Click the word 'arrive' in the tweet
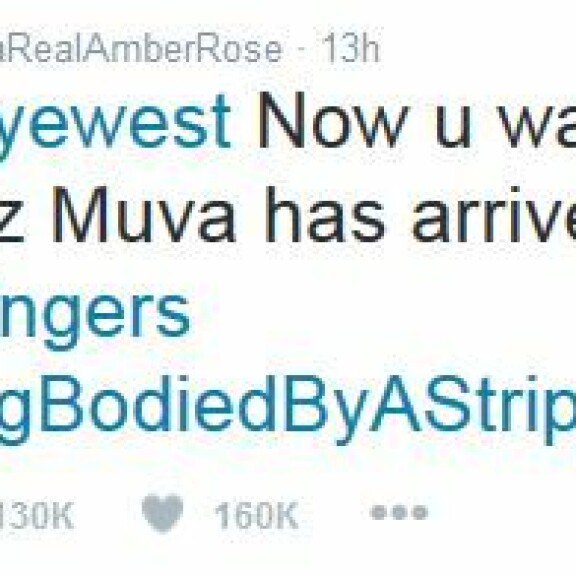Screen dimensions: 576x576 (494, 215)
